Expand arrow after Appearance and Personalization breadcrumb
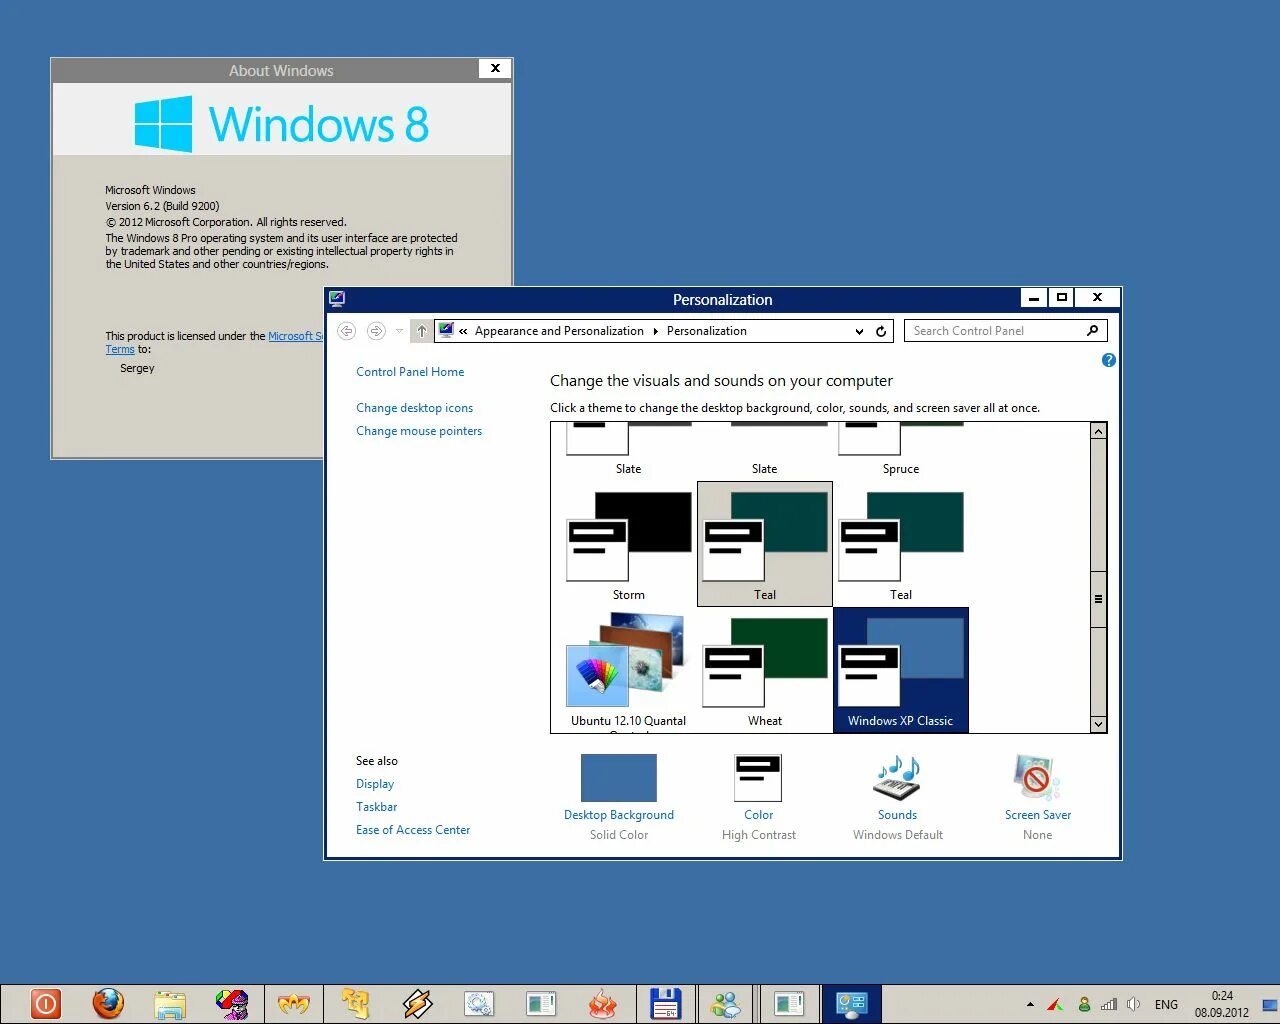Image resolution: width=1280 pixels, height=1024 pixels. (x=656, y=331)
